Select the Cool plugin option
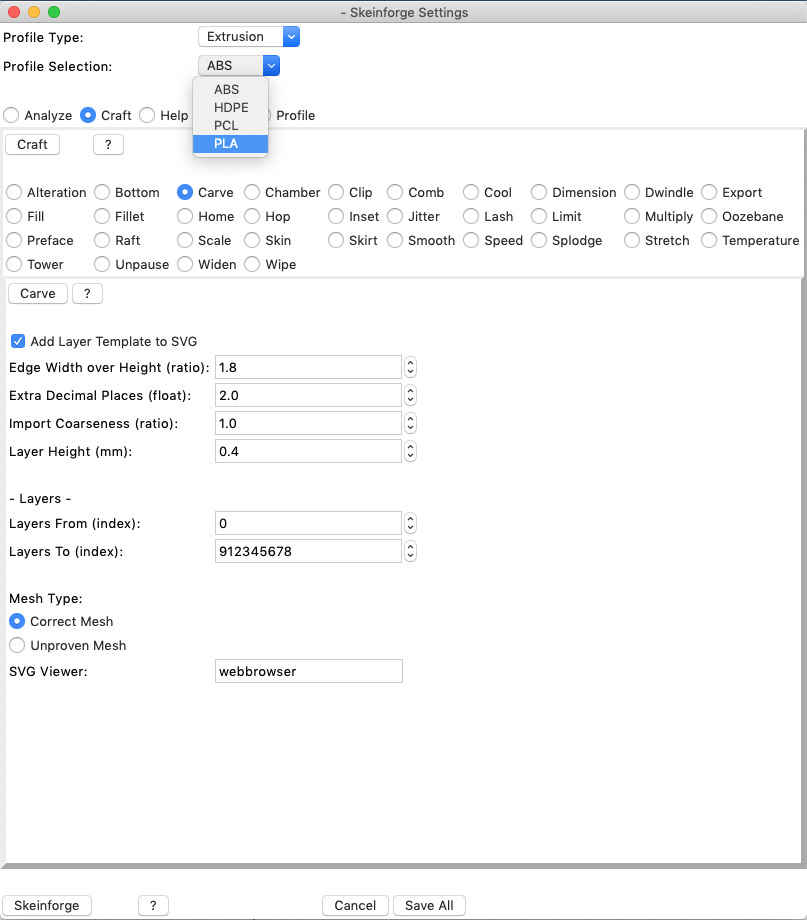Image resolution: width=807 pixels, height=920 pixels. (x=471, y=192)
